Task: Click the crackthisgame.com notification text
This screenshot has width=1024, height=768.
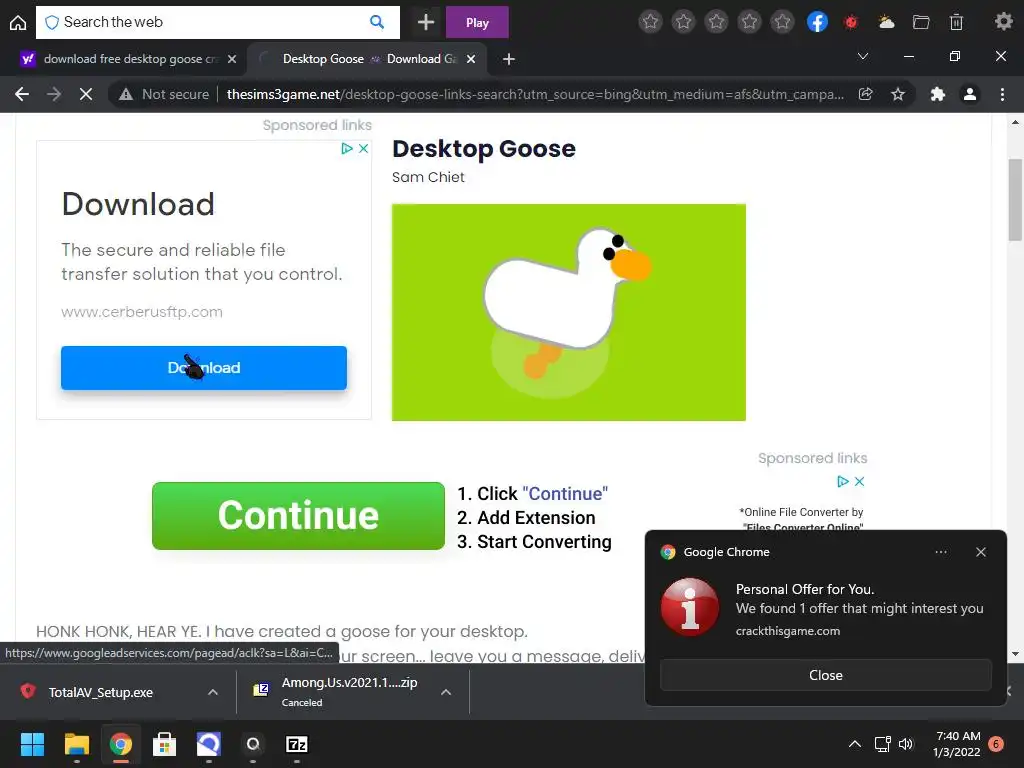Action: pos(788,631)
